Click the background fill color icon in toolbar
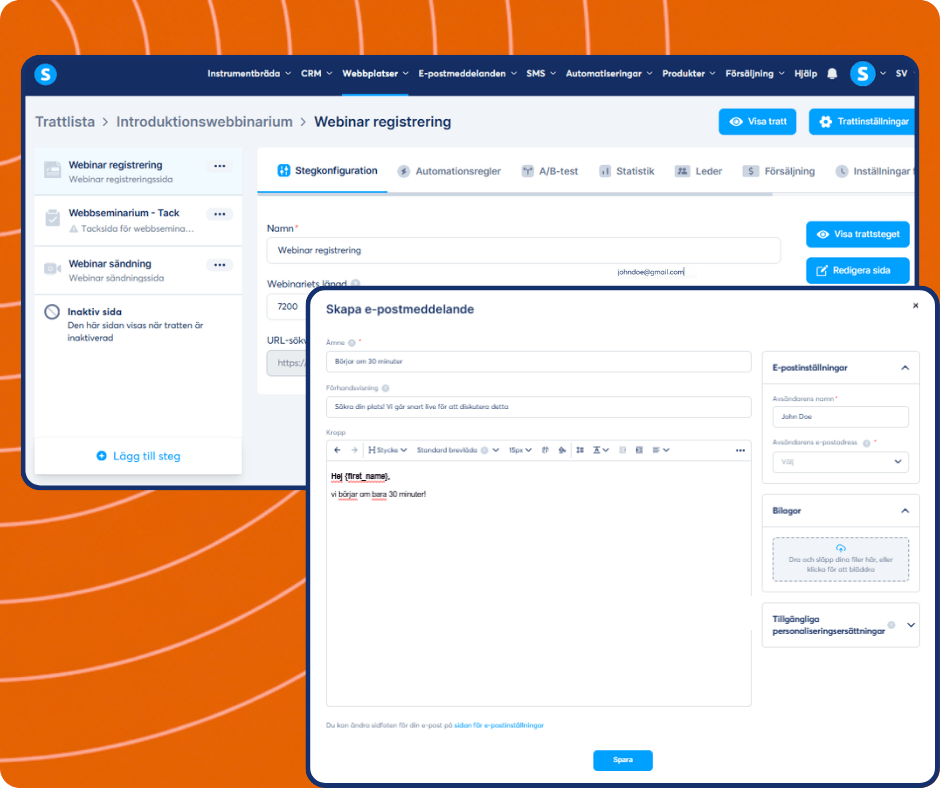This screenshot has height=788, width=940. click(562, 450)
